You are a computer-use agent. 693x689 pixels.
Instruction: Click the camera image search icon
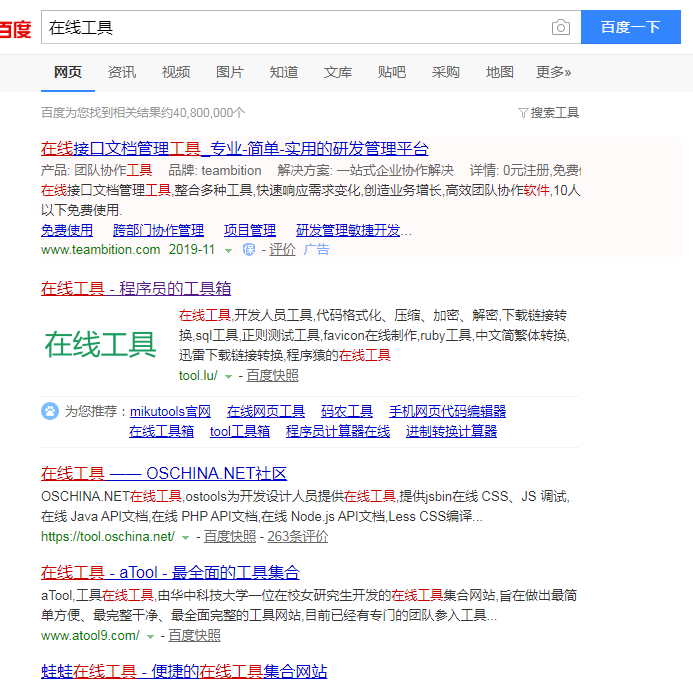[560, 27]
